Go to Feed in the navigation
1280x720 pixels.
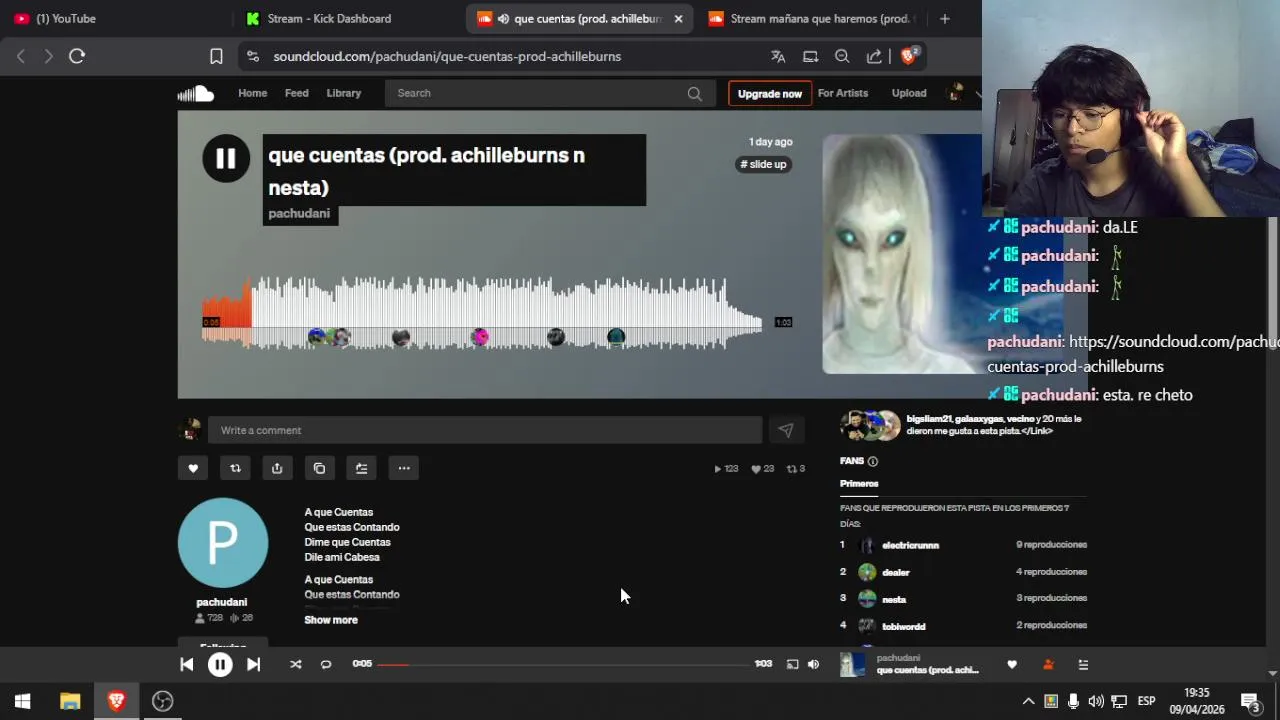(x=297, y=93)
